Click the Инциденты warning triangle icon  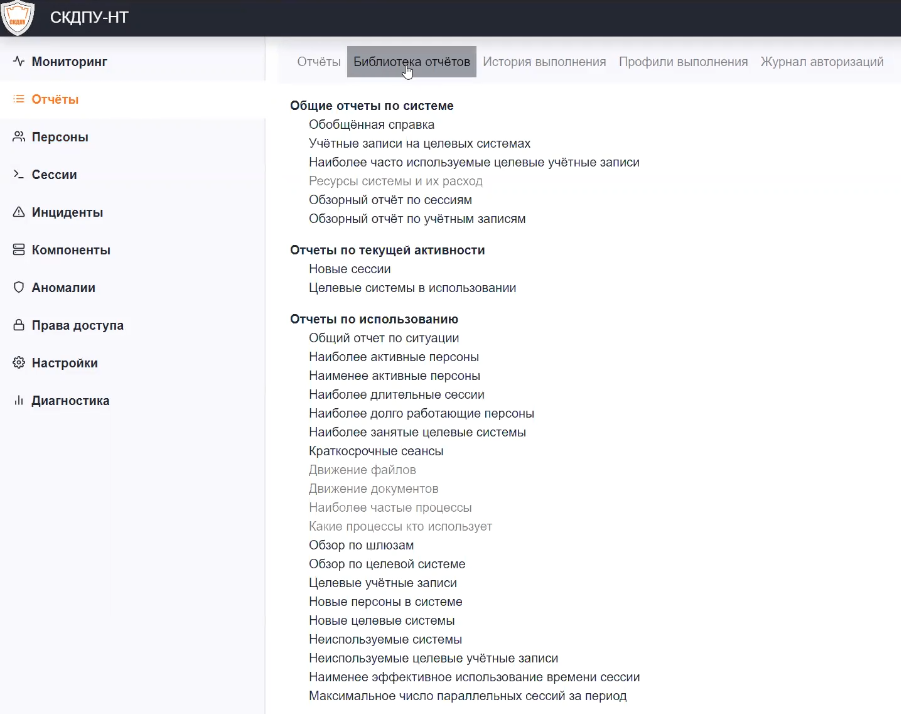click(18, 212)
